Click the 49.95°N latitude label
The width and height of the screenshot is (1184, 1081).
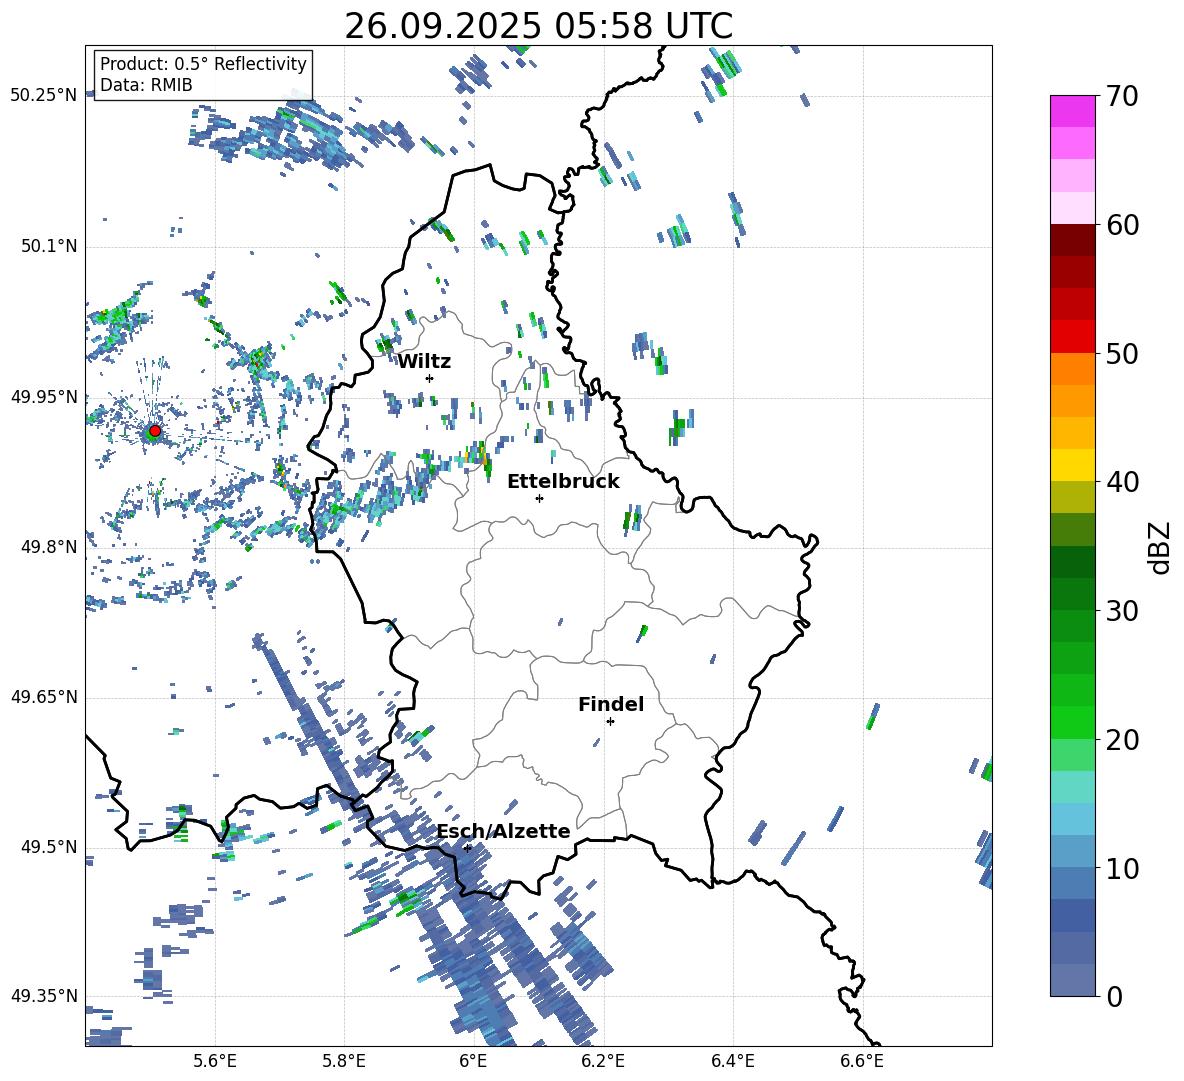[44, 397]
